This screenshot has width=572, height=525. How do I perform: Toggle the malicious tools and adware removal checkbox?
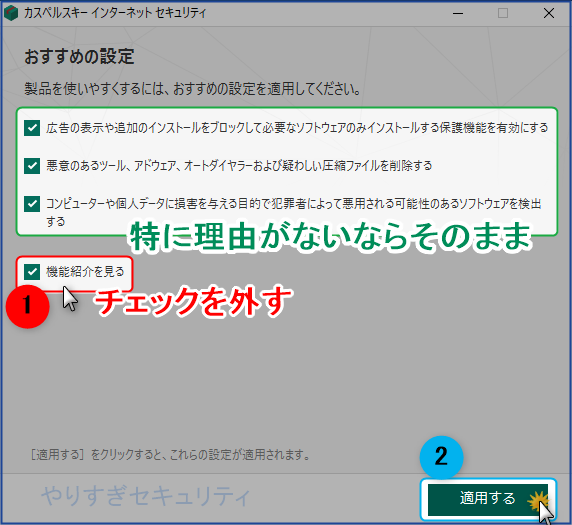pos(32,166)
